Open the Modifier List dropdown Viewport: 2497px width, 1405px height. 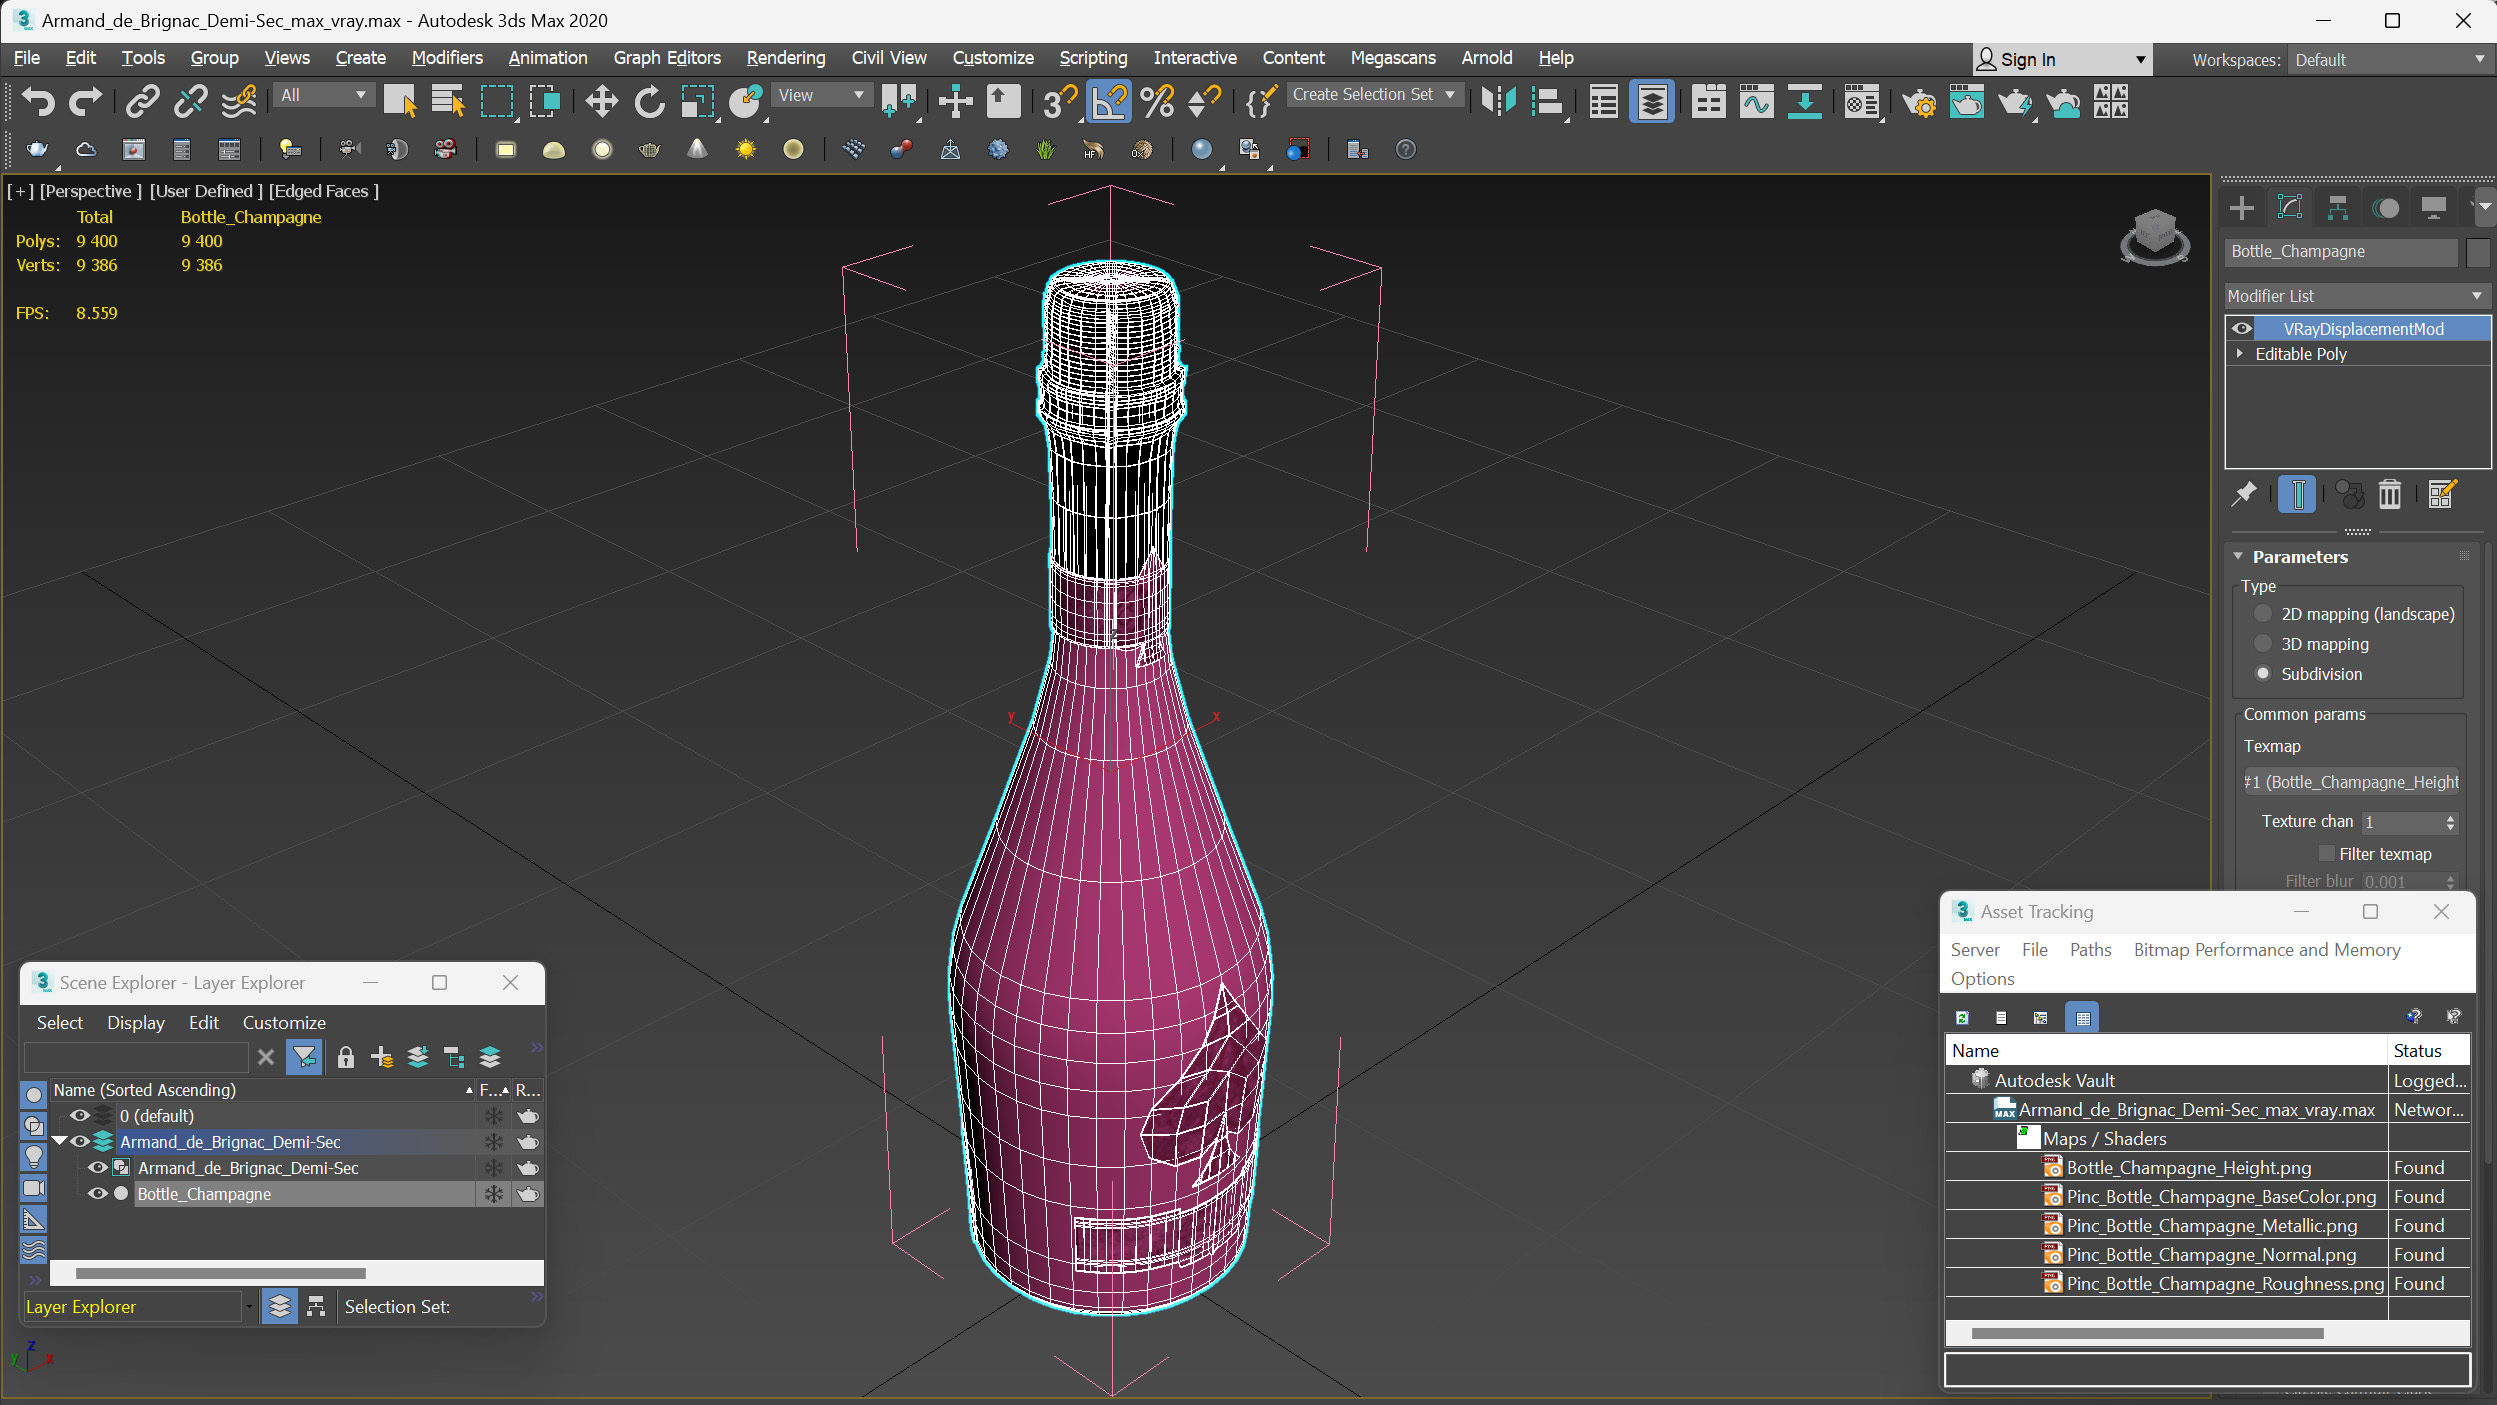tap(2357, 296)
